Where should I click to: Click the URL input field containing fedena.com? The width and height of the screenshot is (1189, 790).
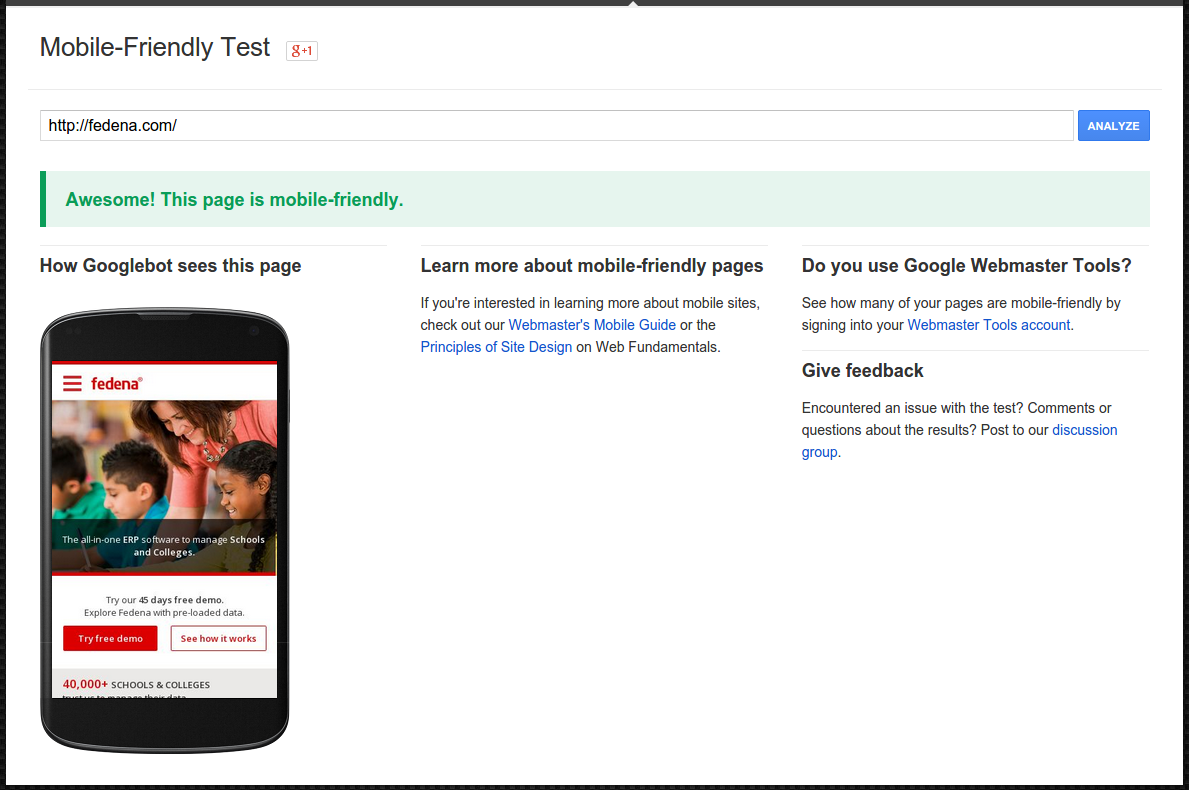[x=556, y=126]
